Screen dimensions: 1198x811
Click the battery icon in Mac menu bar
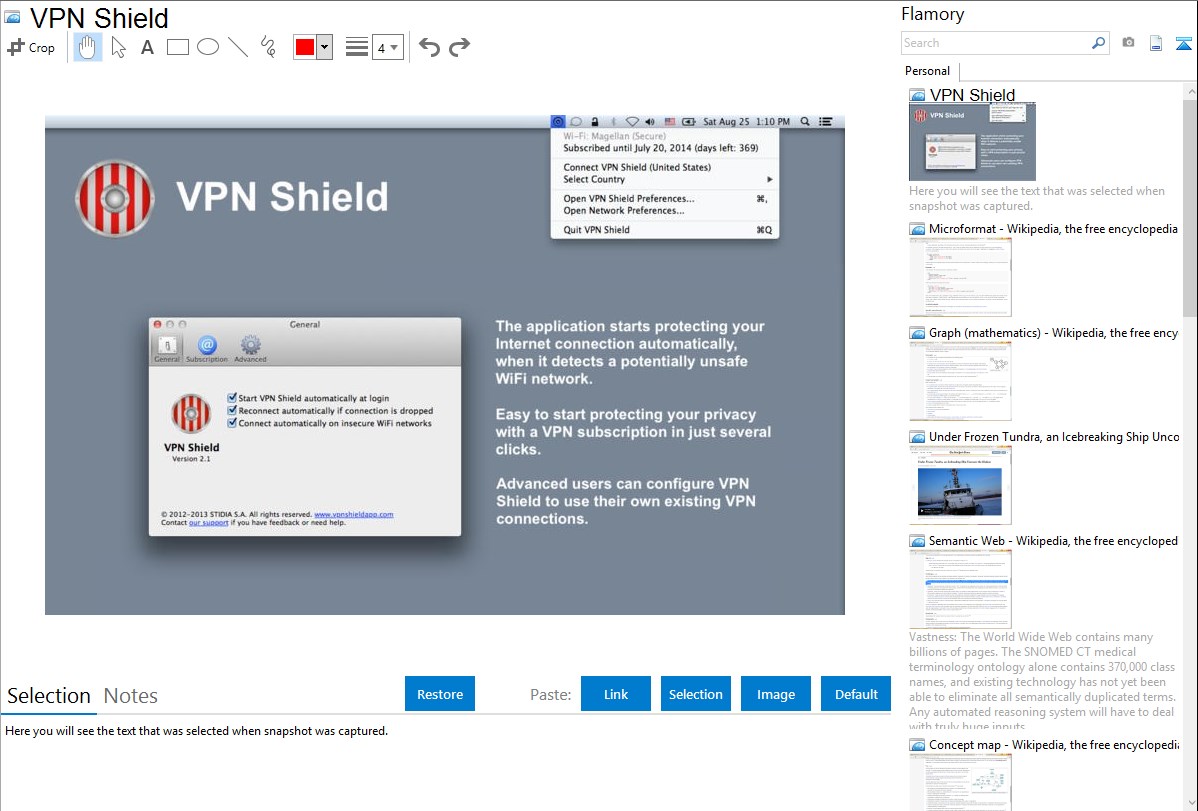tap(689, 122)
